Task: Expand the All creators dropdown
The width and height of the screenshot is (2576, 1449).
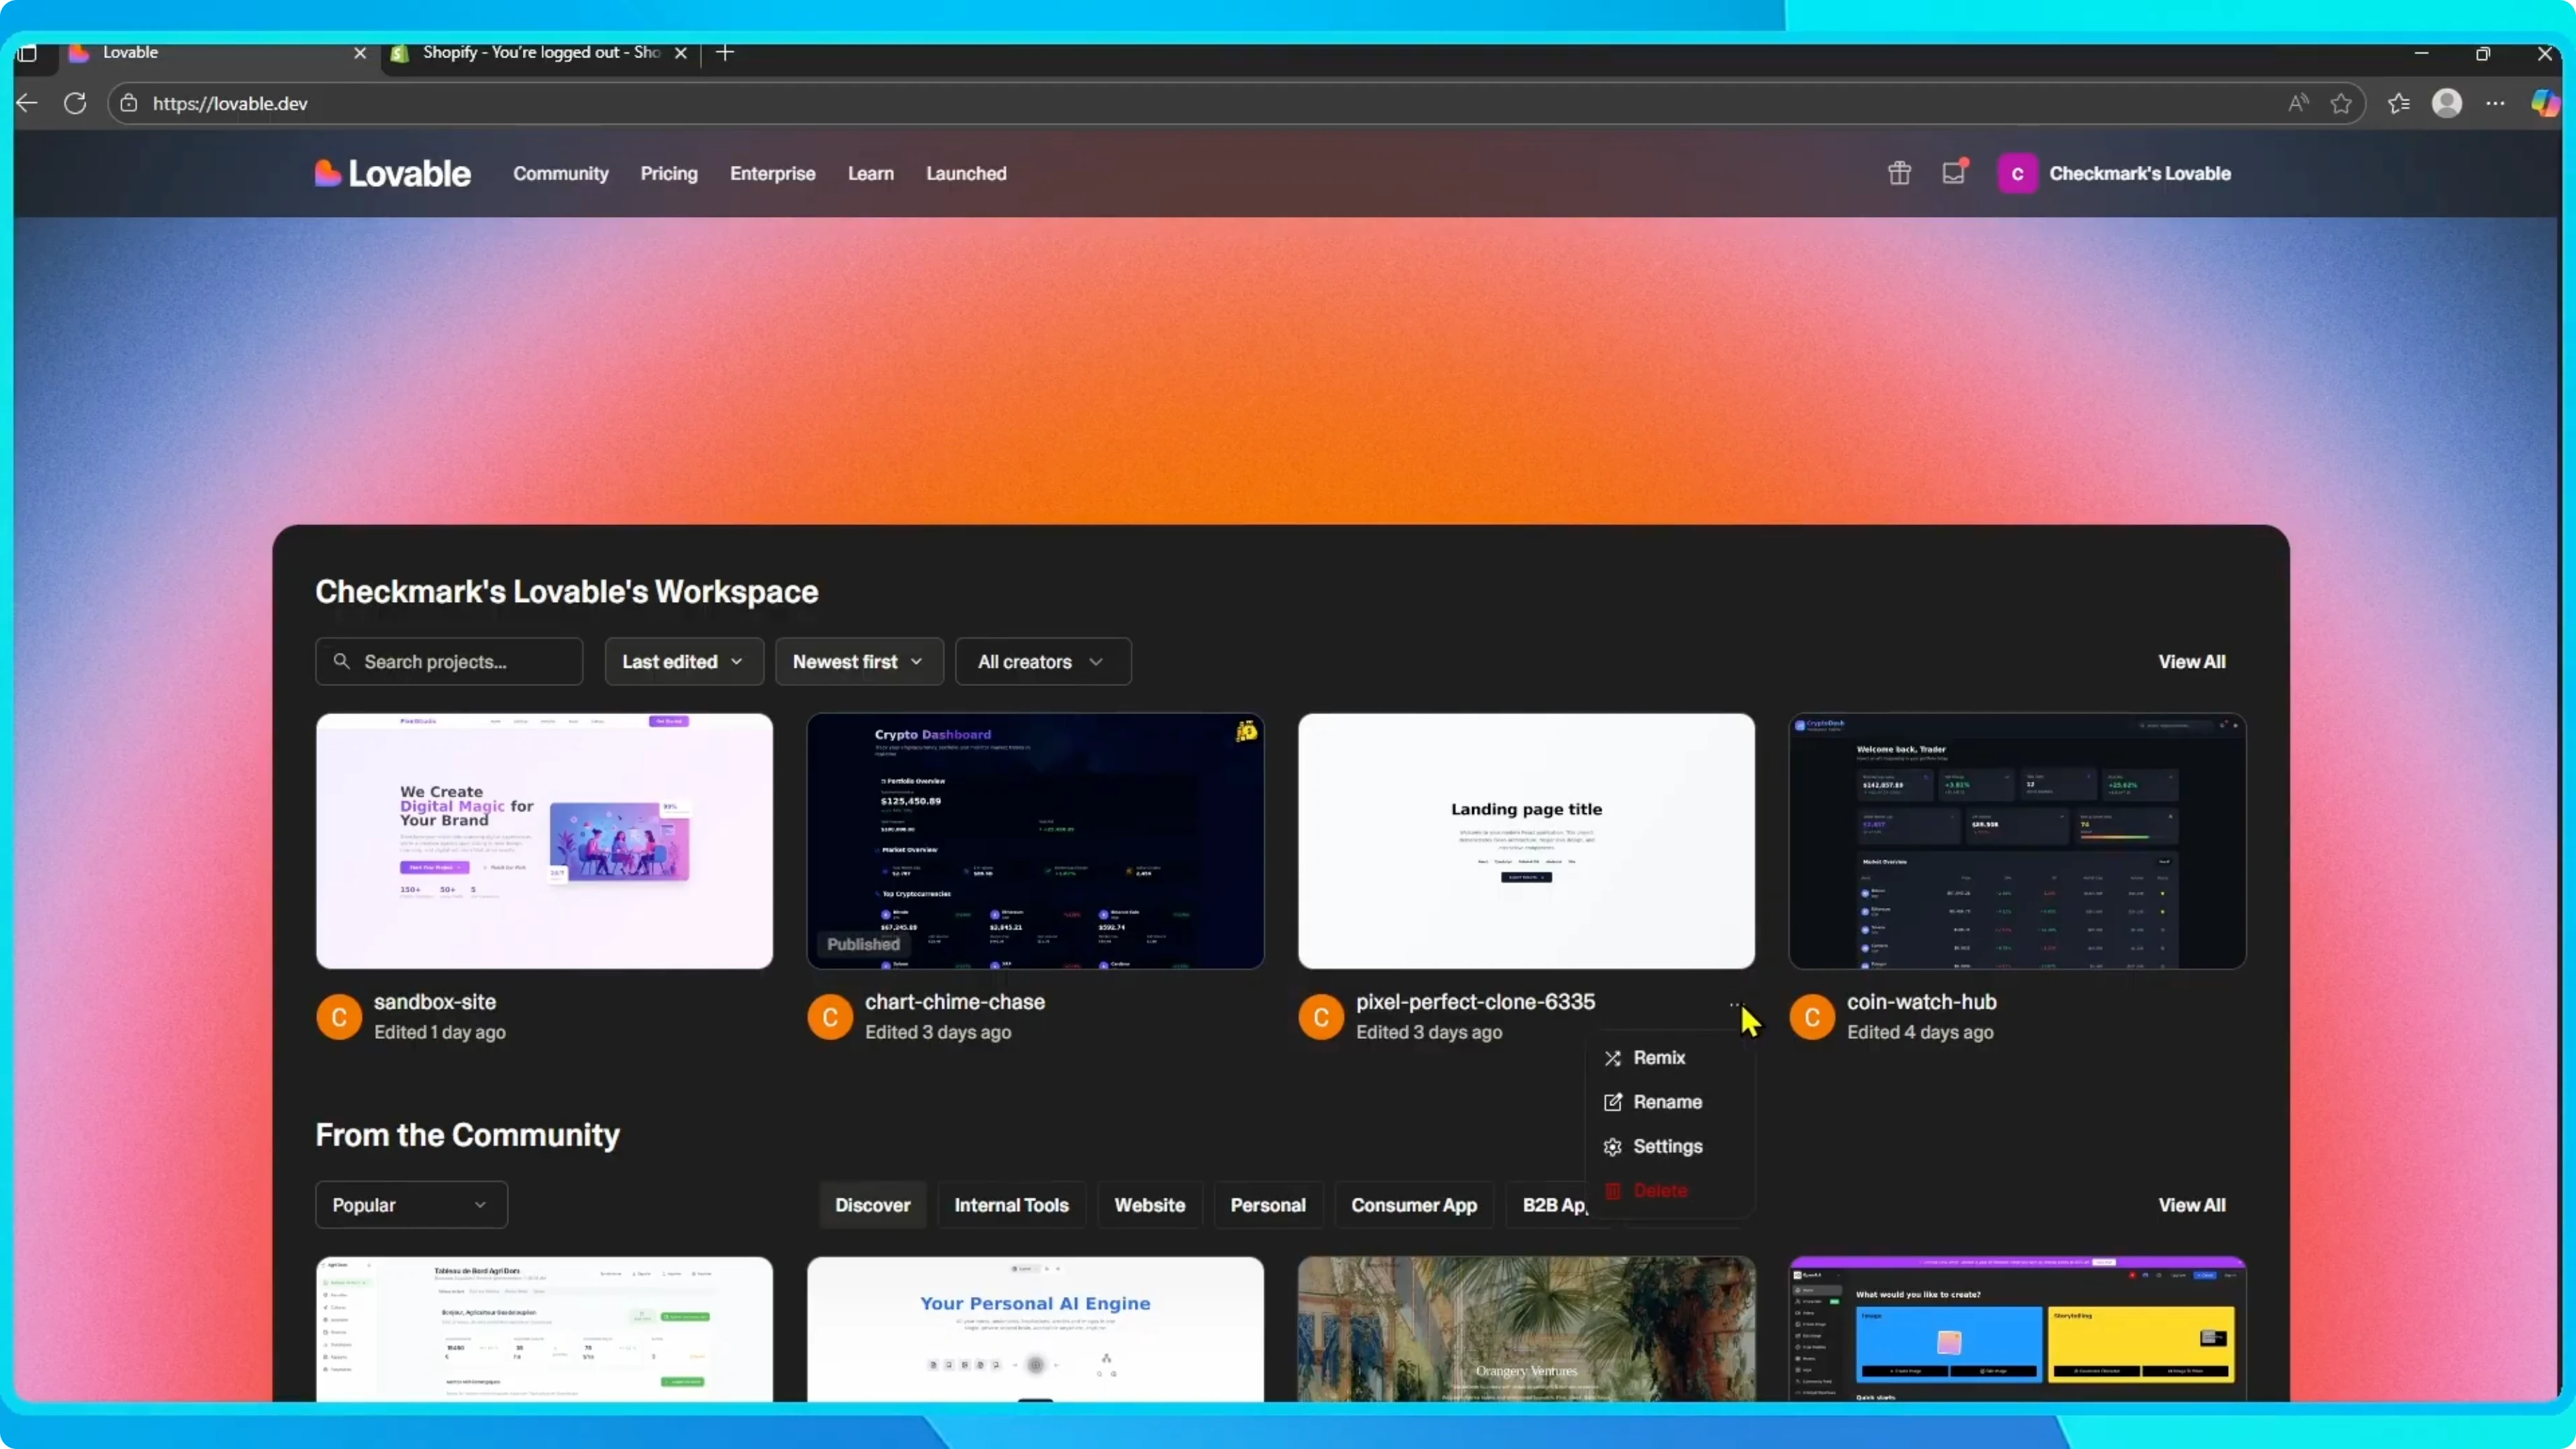Action: [x=1043, y=662]
